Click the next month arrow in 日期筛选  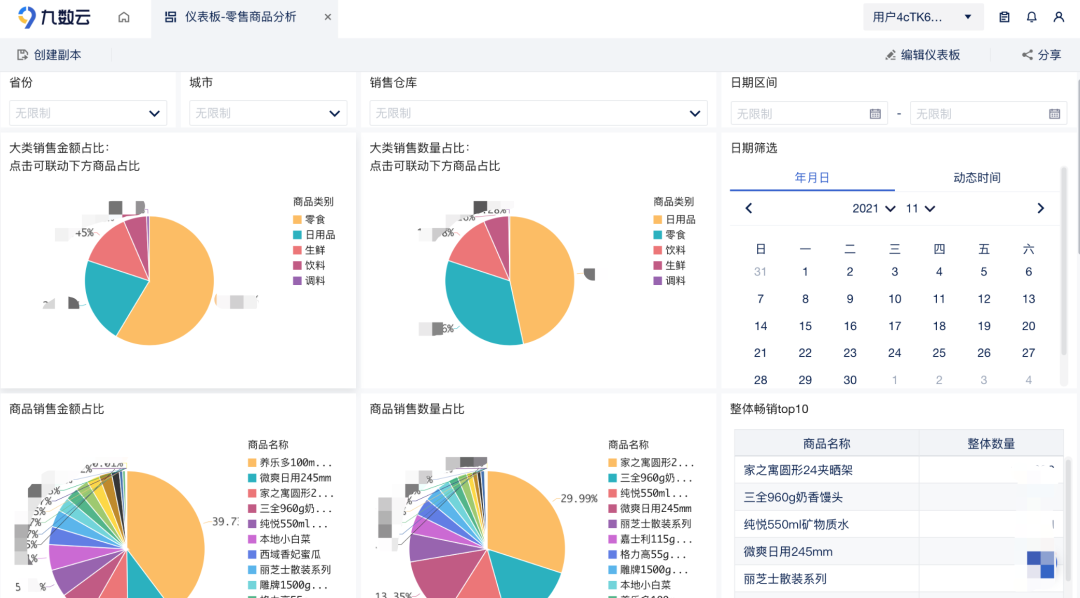(1043, 208)
